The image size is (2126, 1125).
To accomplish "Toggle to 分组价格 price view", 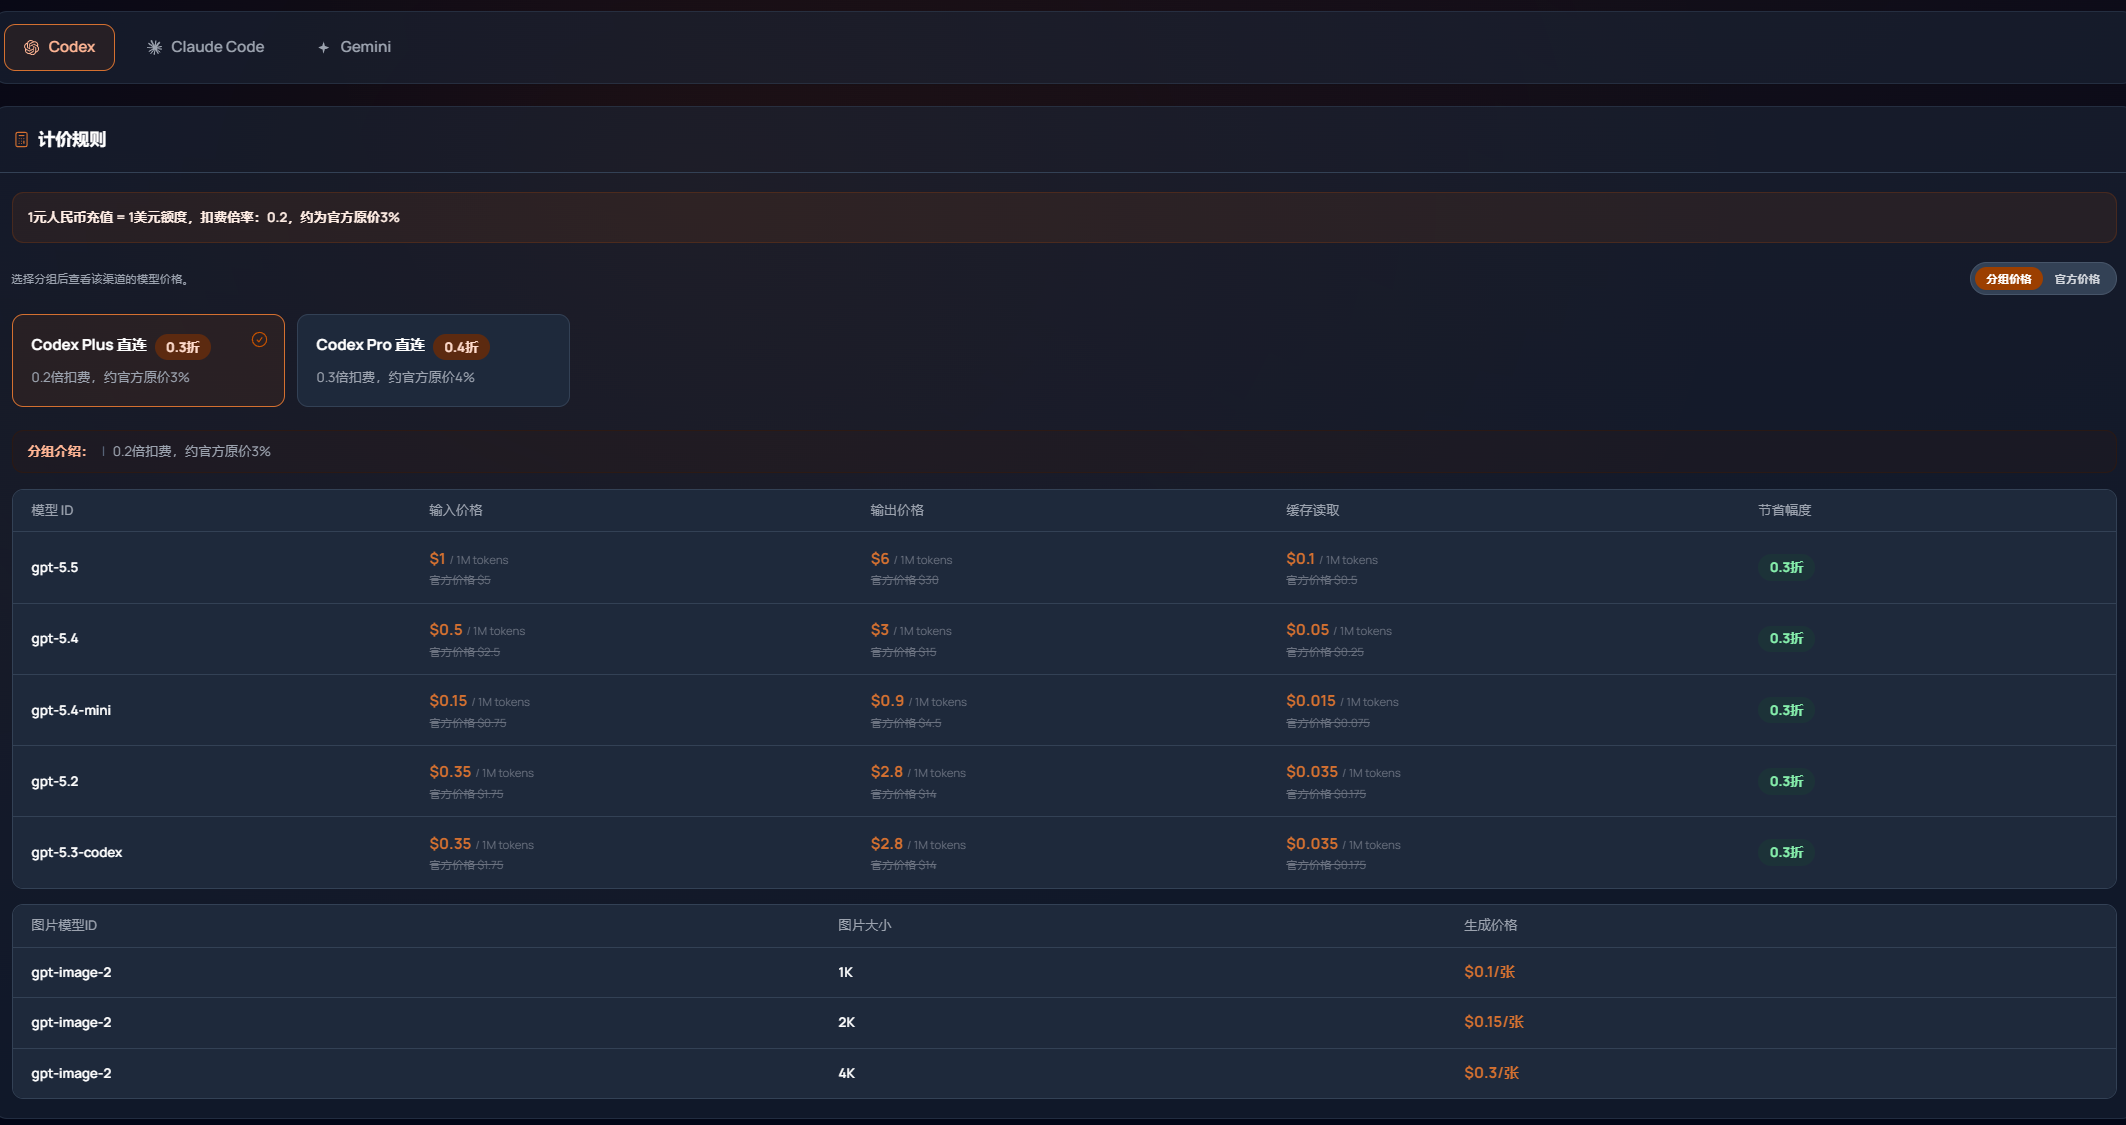I will 2008,279.
